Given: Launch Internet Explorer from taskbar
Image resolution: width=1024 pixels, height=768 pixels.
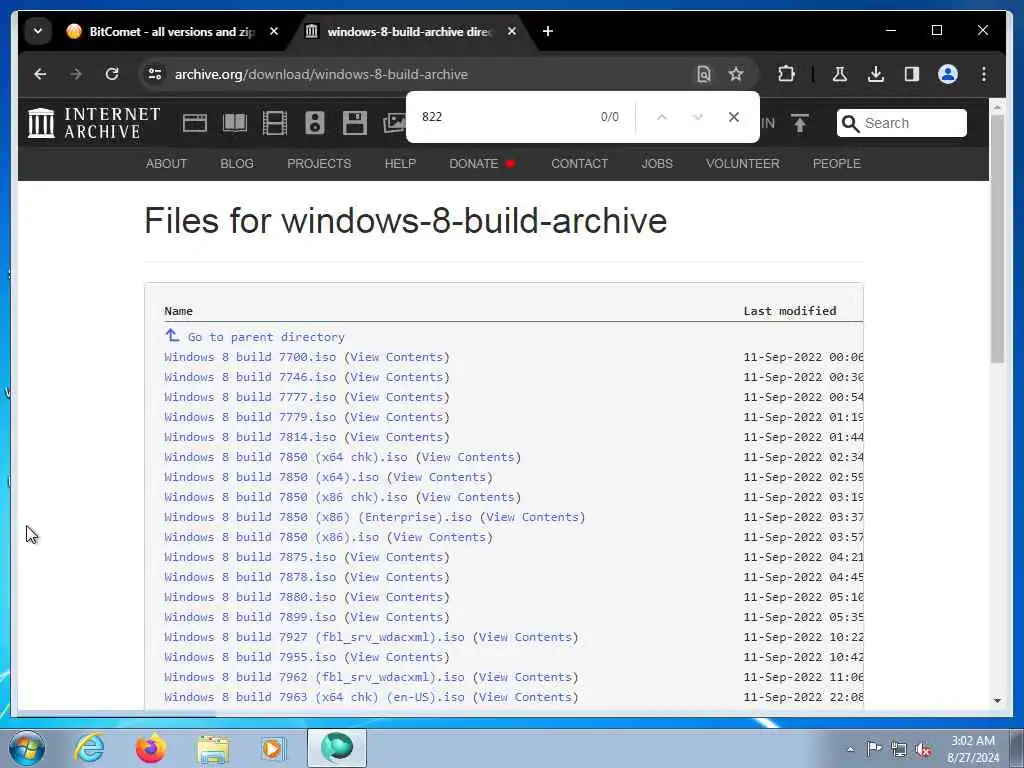Looking at the screenshot, I should (x=89, y=748).
